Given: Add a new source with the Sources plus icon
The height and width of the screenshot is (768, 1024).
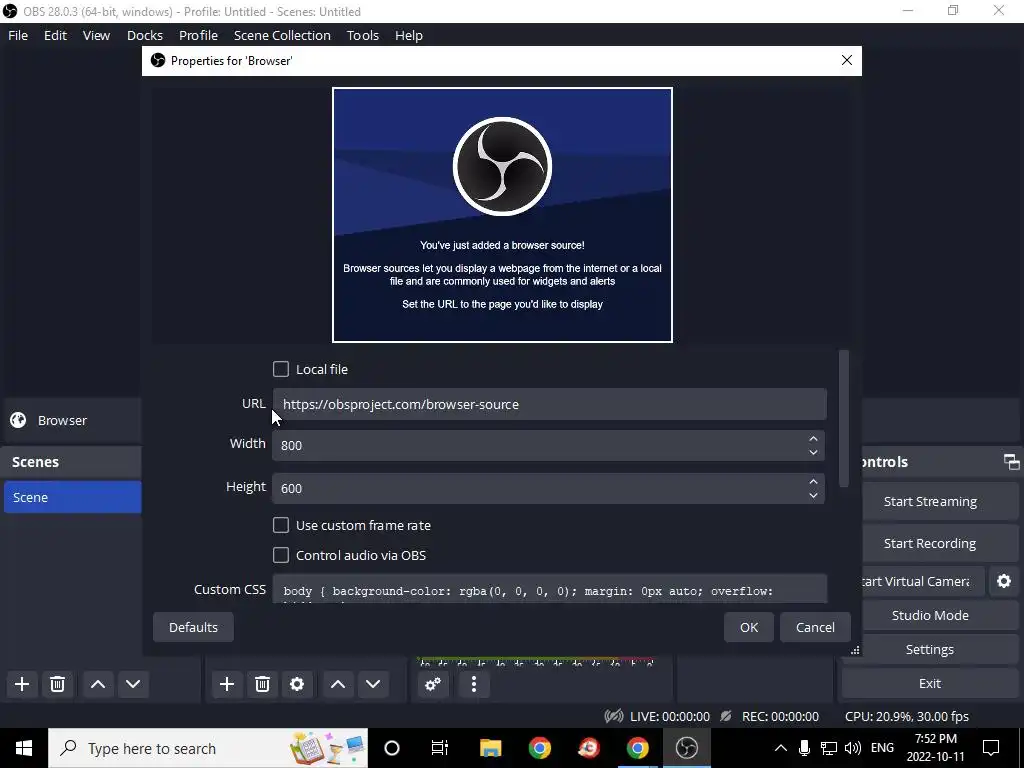Looking at the screenshot, I should [x=227, y=684].
